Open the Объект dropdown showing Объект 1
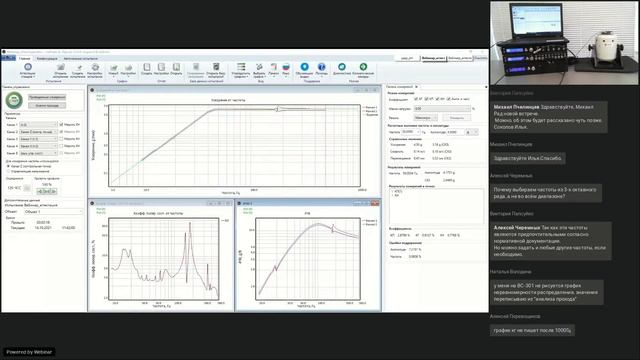Image resolution: width=640 pixels, height=360 pixels. point(53,212)
